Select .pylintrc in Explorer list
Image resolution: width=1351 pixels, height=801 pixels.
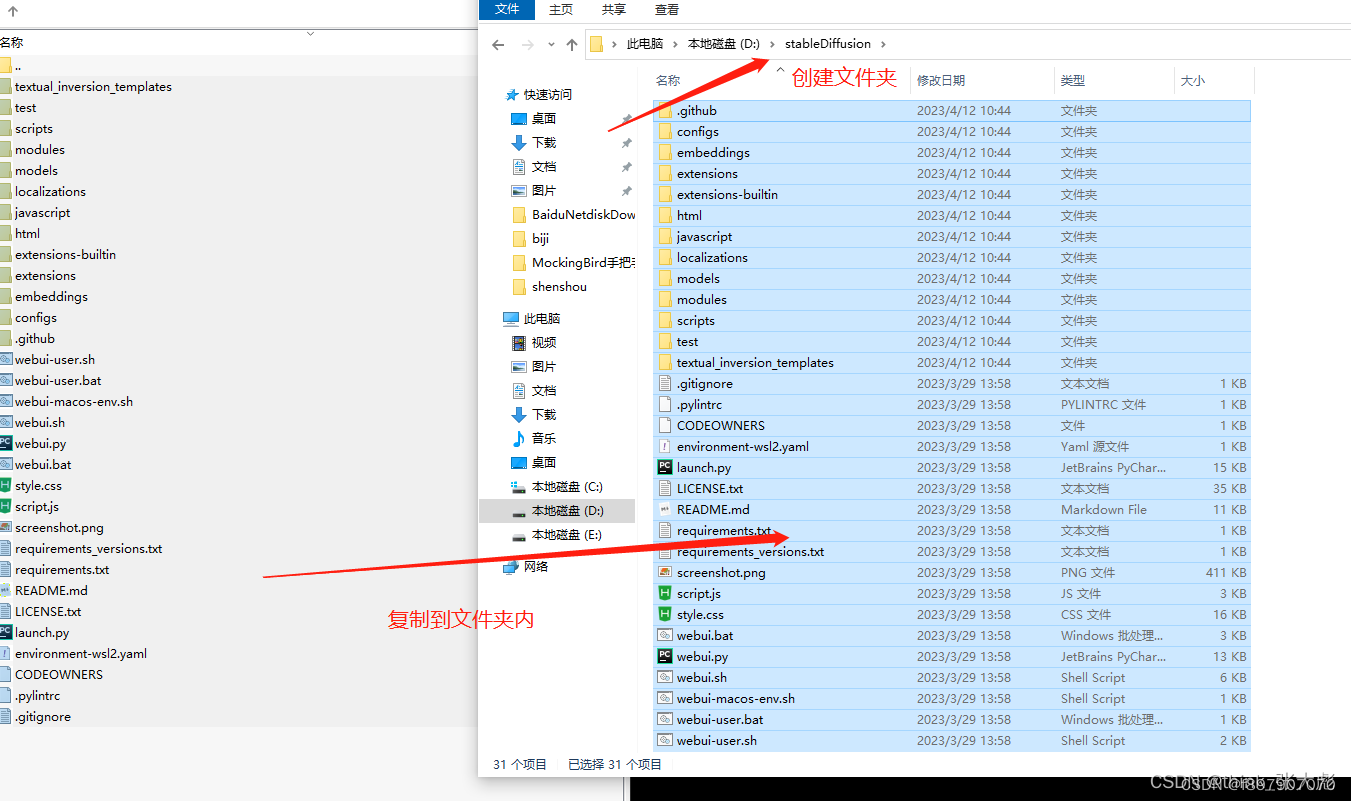click(x=952, y=404)
